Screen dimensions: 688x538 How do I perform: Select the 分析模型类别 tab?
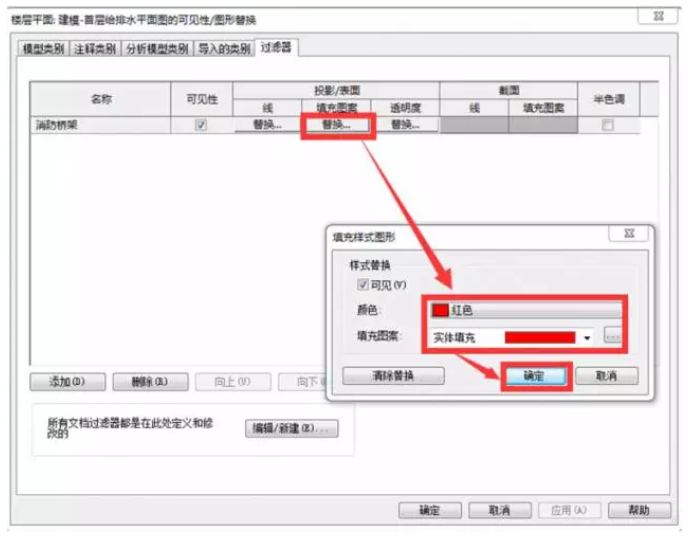pyautogui.click(x=157, y=48)
